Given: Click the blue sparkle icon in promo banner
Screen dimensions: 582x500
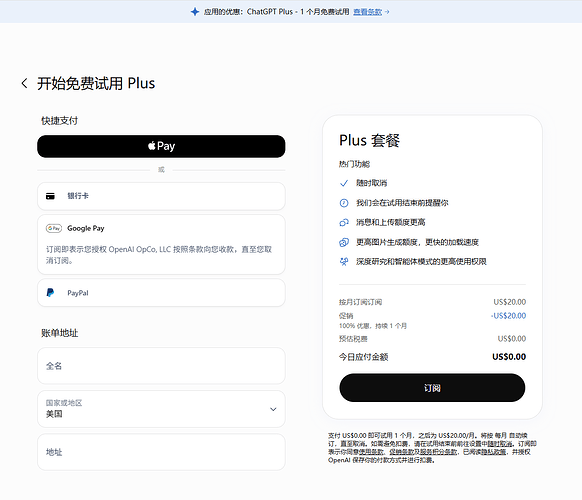Looking at the screenshot, I should pyautogui.click(x=195, y=12).
